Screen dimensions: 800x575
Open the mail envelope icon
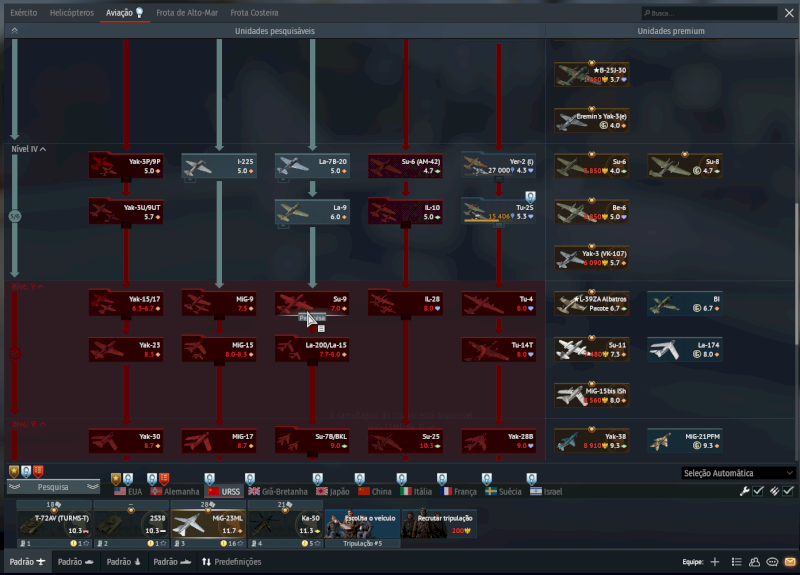pos(790,562)
